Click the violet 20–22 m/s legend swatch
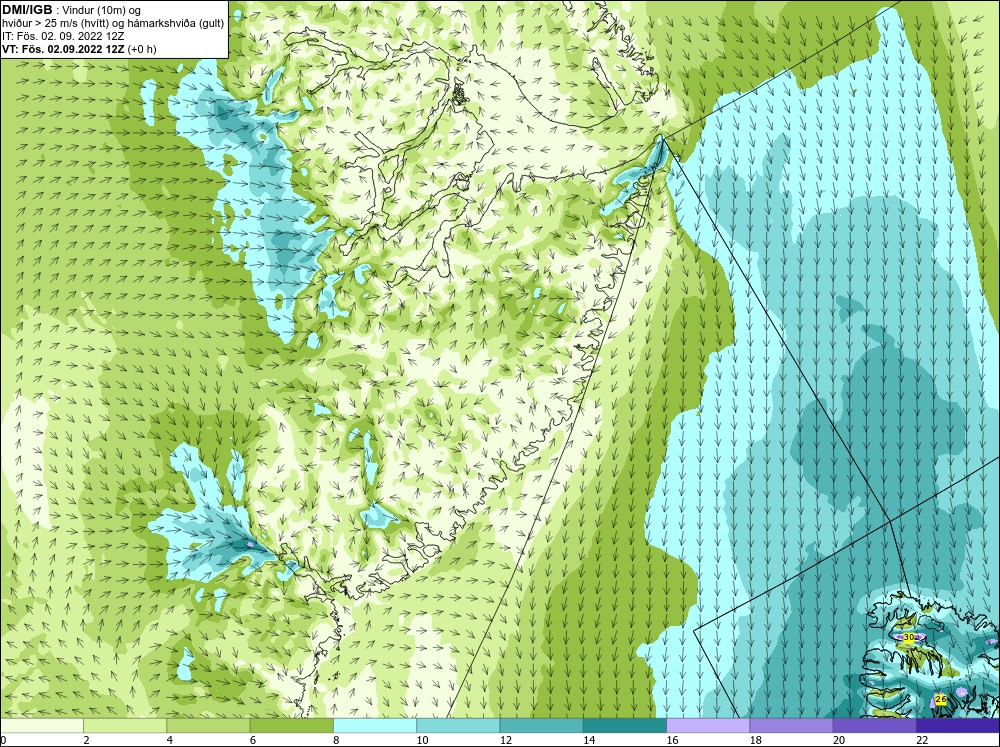 coord(874,725)
